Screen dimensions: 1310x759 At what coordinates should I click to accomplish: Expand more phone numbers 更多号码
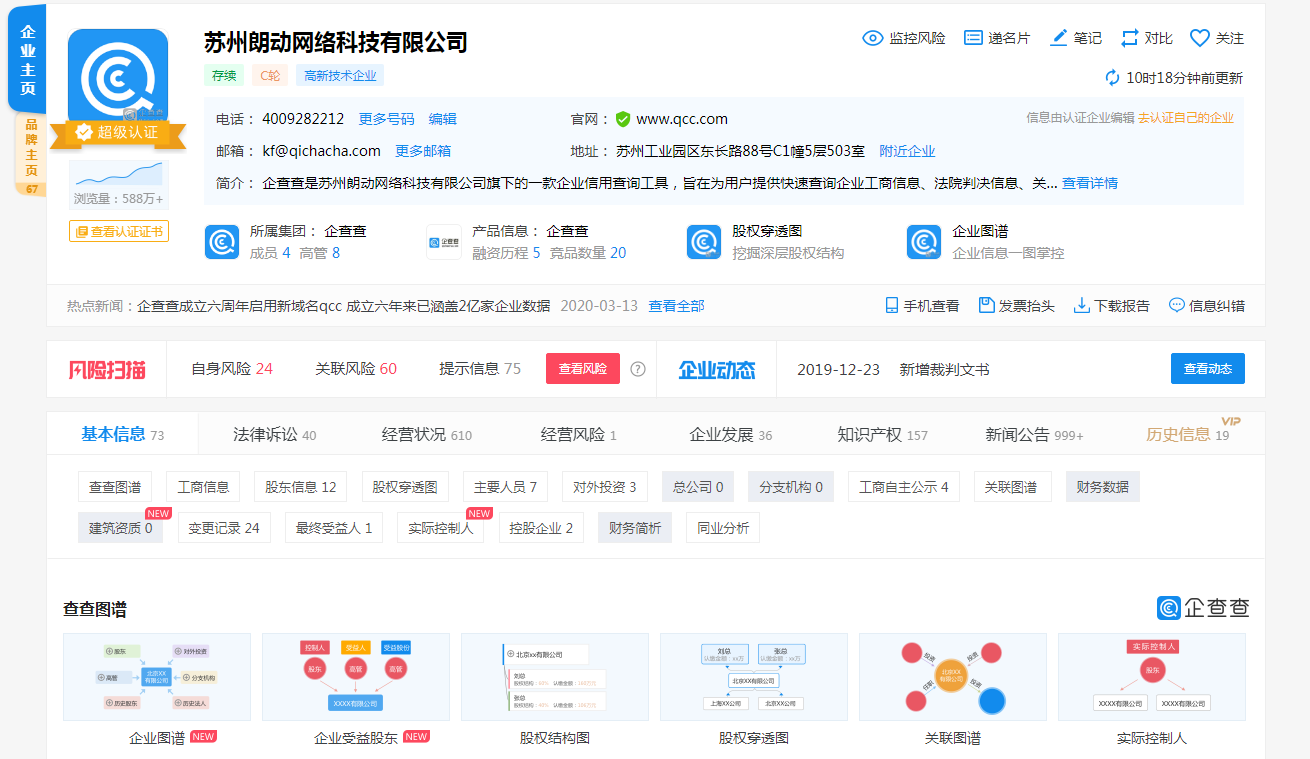pyautogui.click(x=386, y=119)
